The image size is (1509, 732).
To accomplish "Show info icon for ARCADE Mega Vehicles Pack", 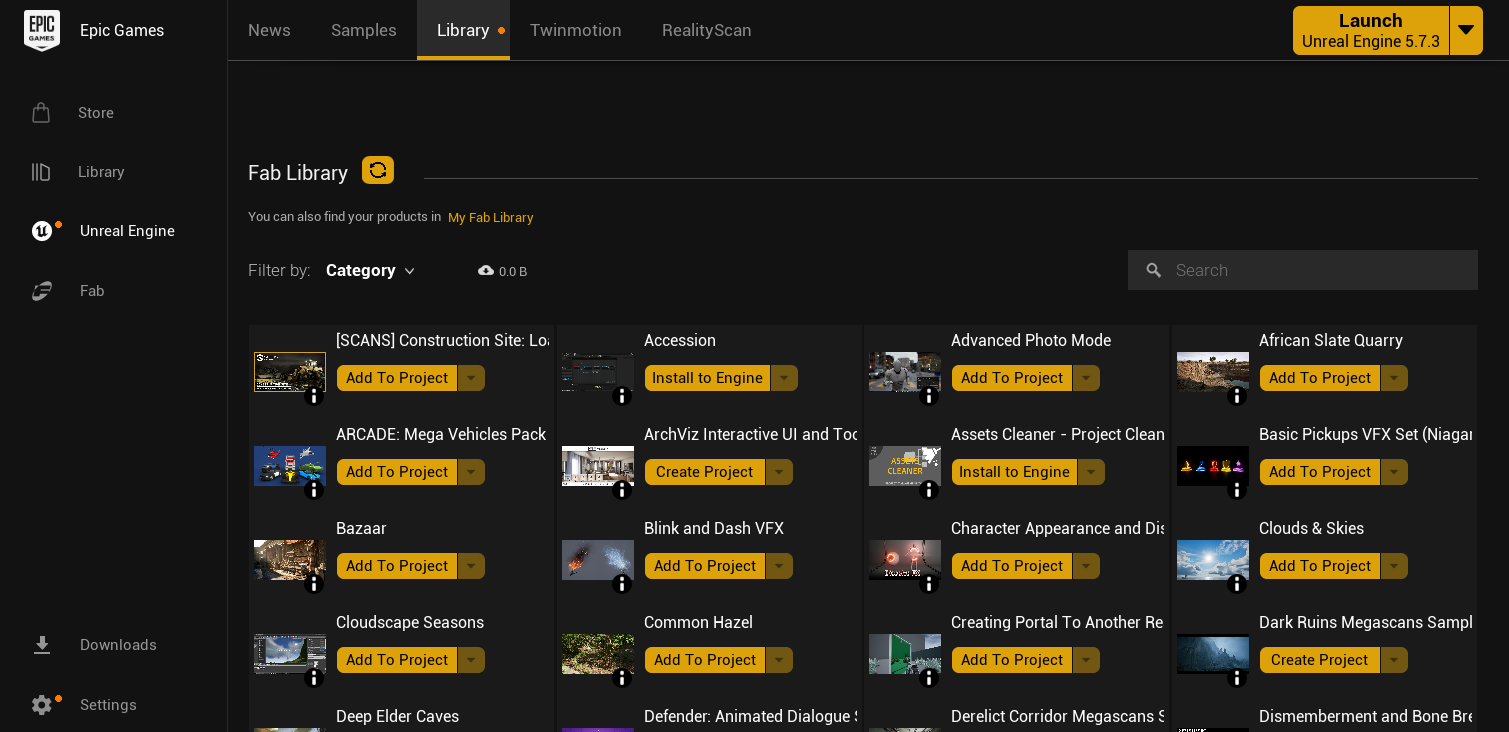I will click(x=314, y=490).
